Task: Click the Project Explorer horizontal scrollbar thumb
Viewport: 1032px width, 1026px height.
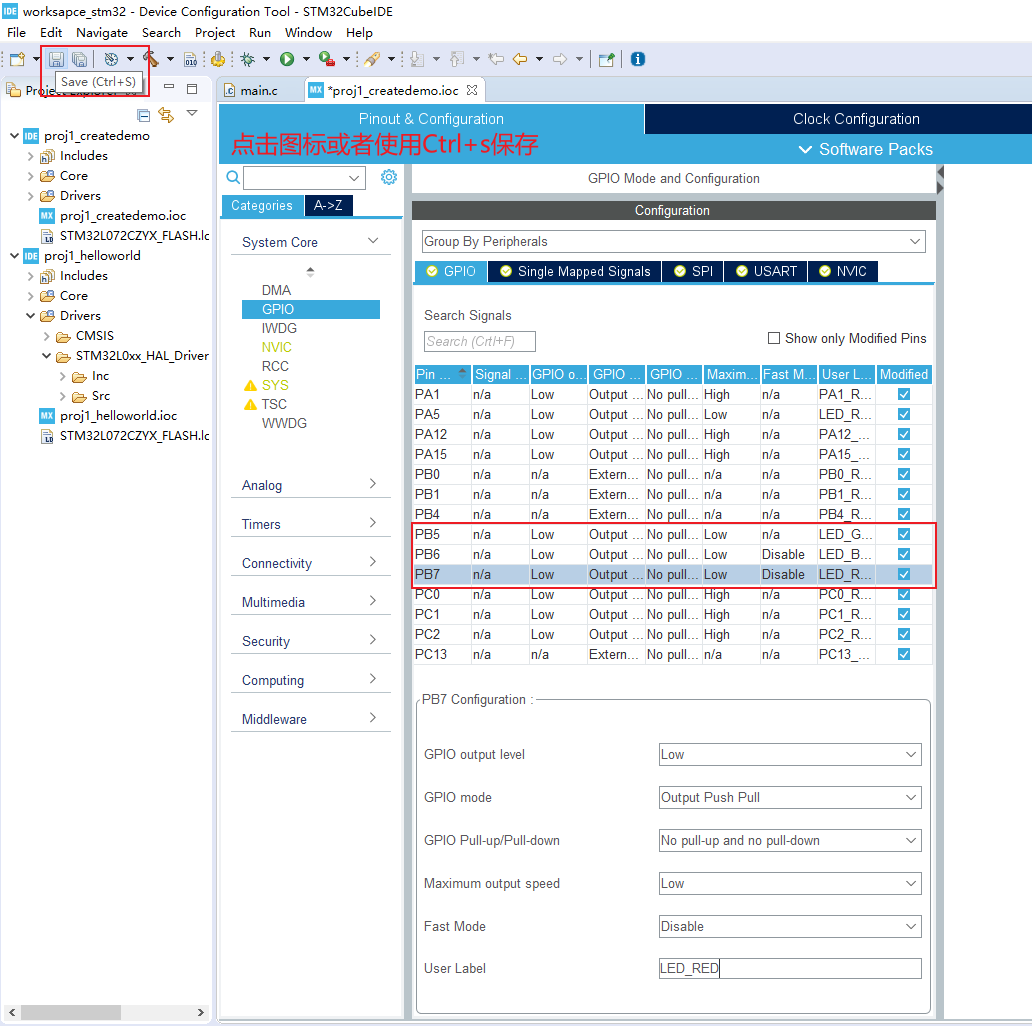Action: pyautogui.click(x=70, y=1012)
